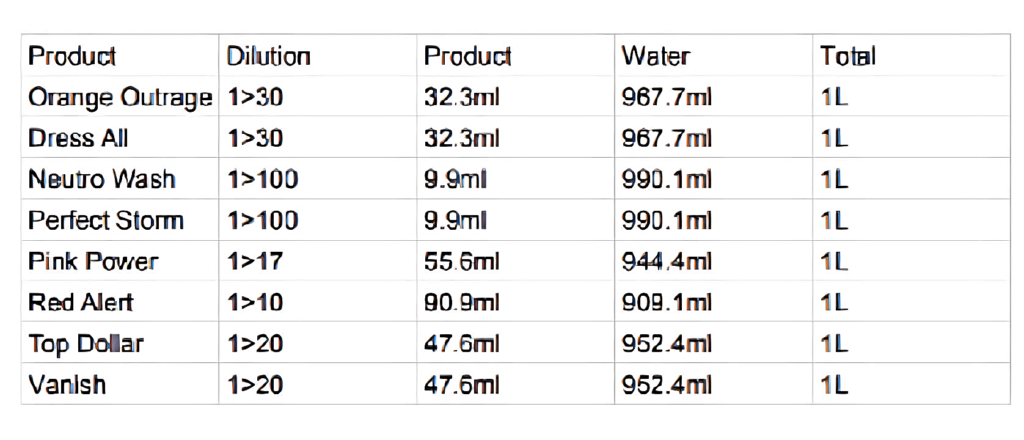Image resolution: width=1024 pixels, height=440 pixels.
Task: Select the Water column header
Action: [x=655, y=56]
